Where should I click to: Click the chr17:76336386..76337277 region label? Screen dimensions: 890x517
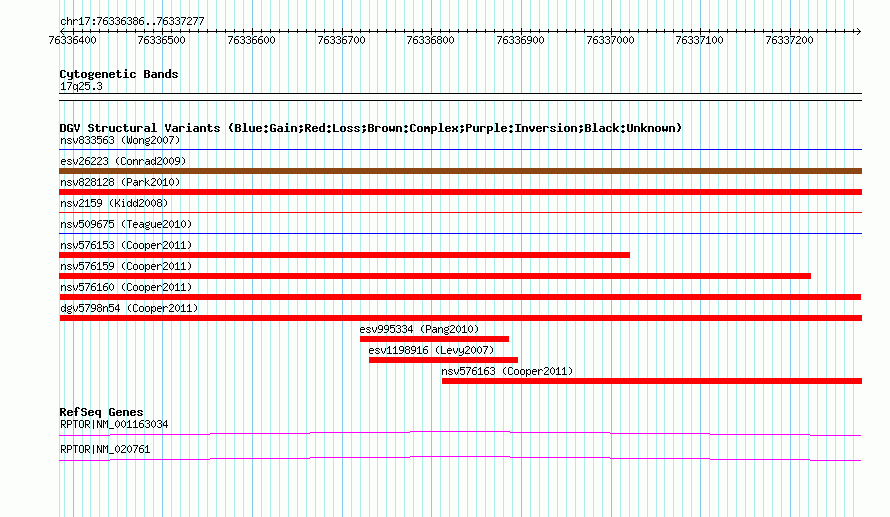[132, 21]
